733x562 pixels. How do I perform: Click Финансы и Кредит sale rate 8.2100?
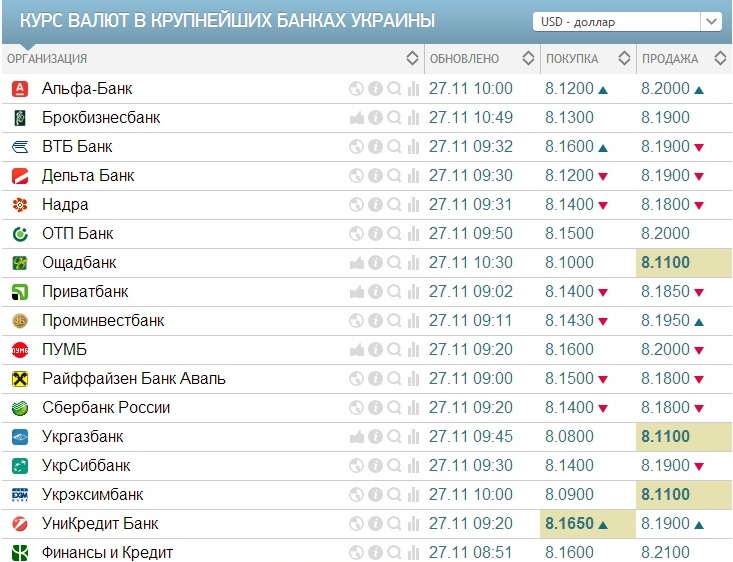coord(665,552)
